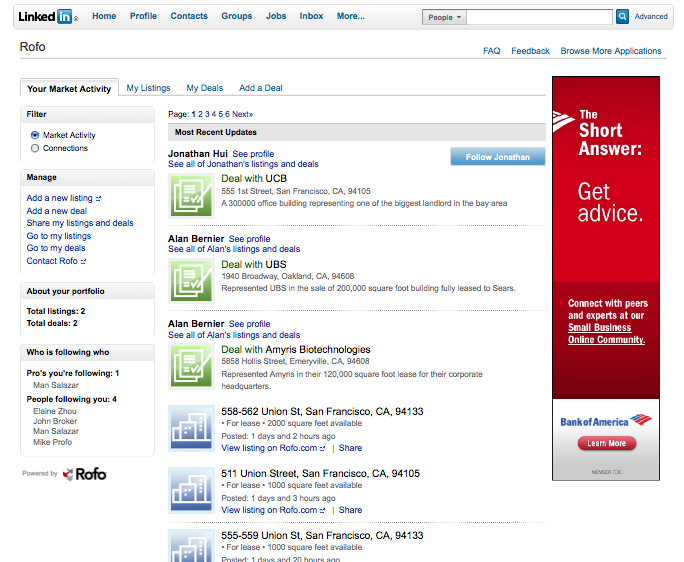The width and height of the screenshot is (684, 562).
Task: Open Jobs in the navigation bar
Action: tap(276, 16)
